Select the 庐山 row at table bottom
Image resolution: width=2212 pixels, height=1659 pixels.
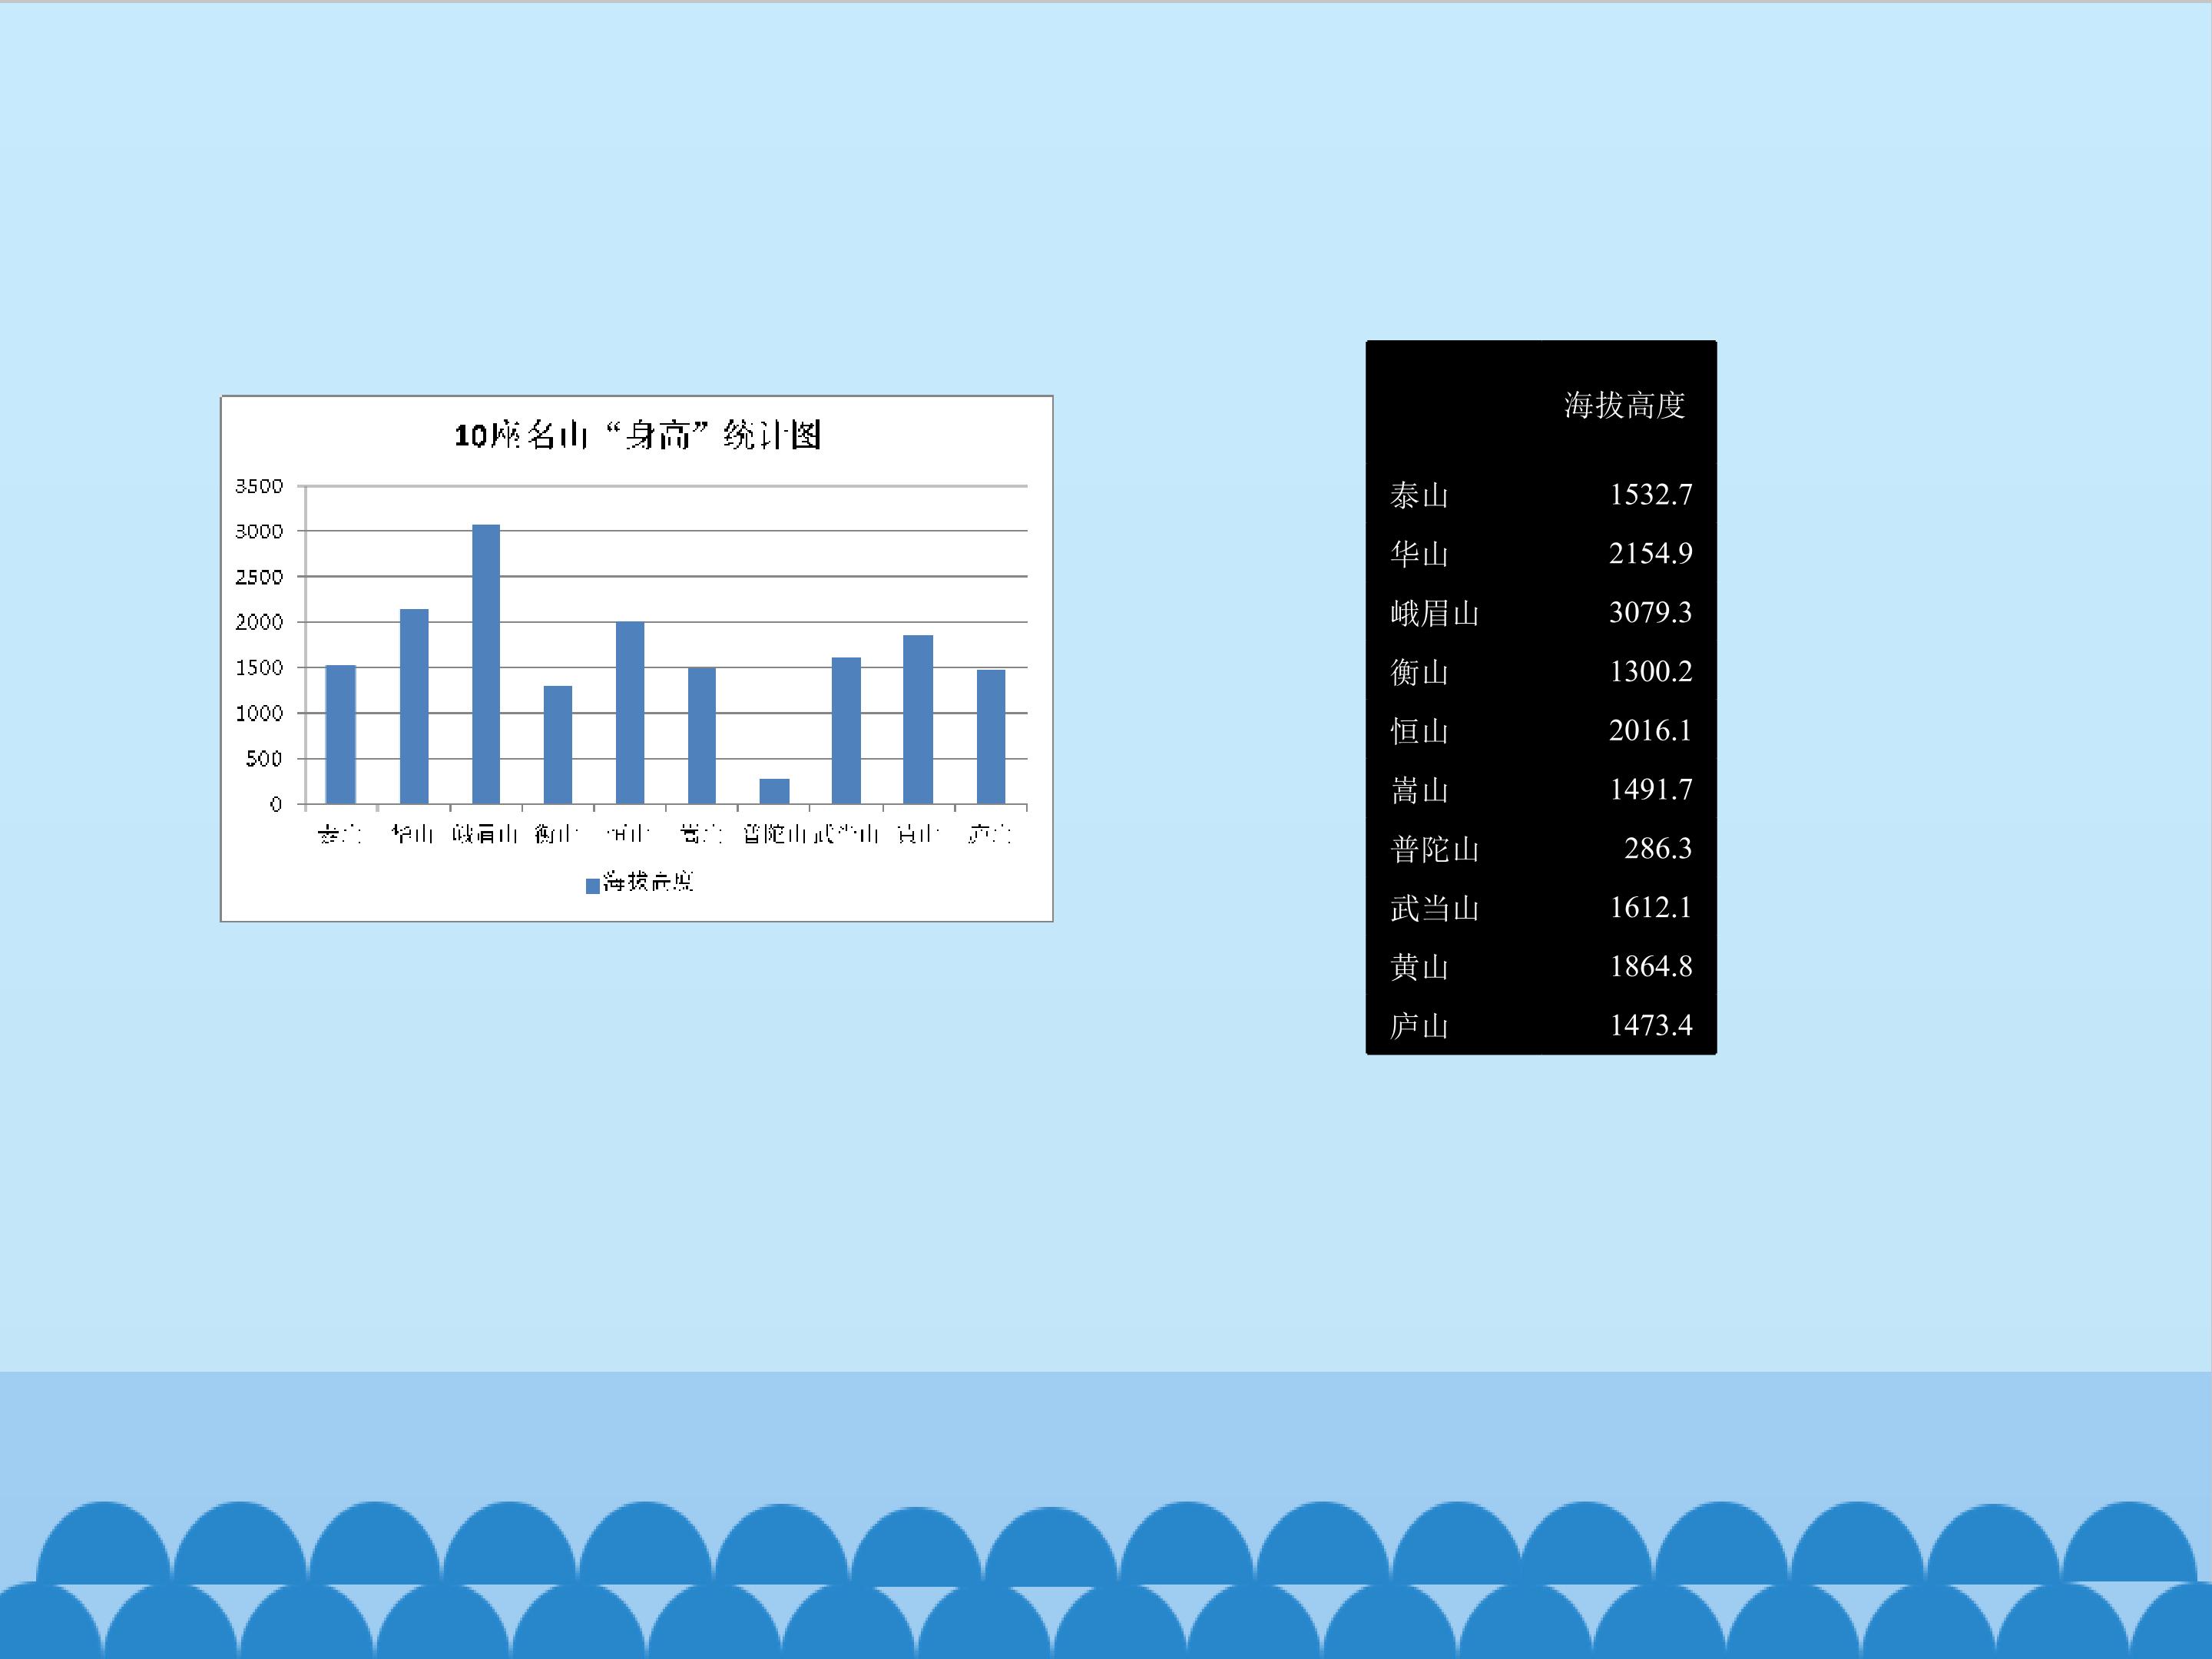click(x=1541, y=1025)
